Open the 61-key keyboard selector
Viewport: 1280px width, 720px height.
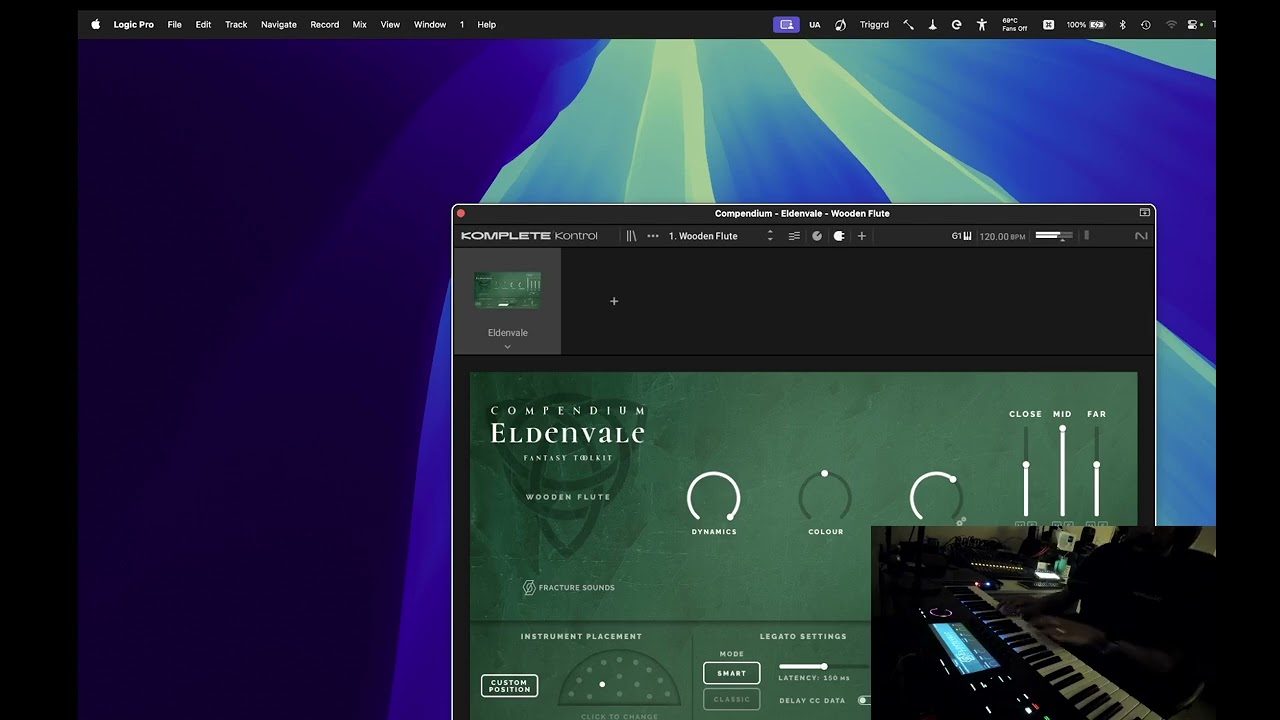(961, 236)
